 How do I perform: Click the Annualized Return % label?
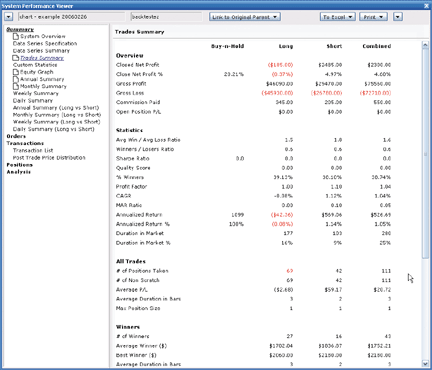[143, 224]
